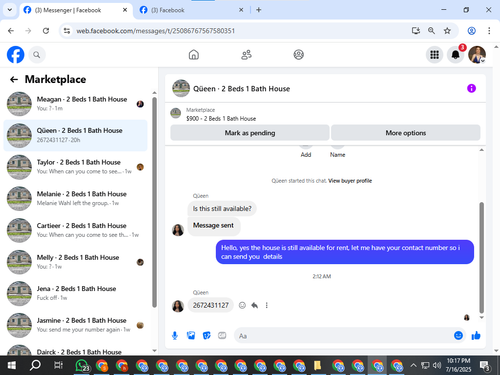The width and height of the screenshot is (500, 375).
Task: View site information icon in address bar
Action: tap(67, 31)
